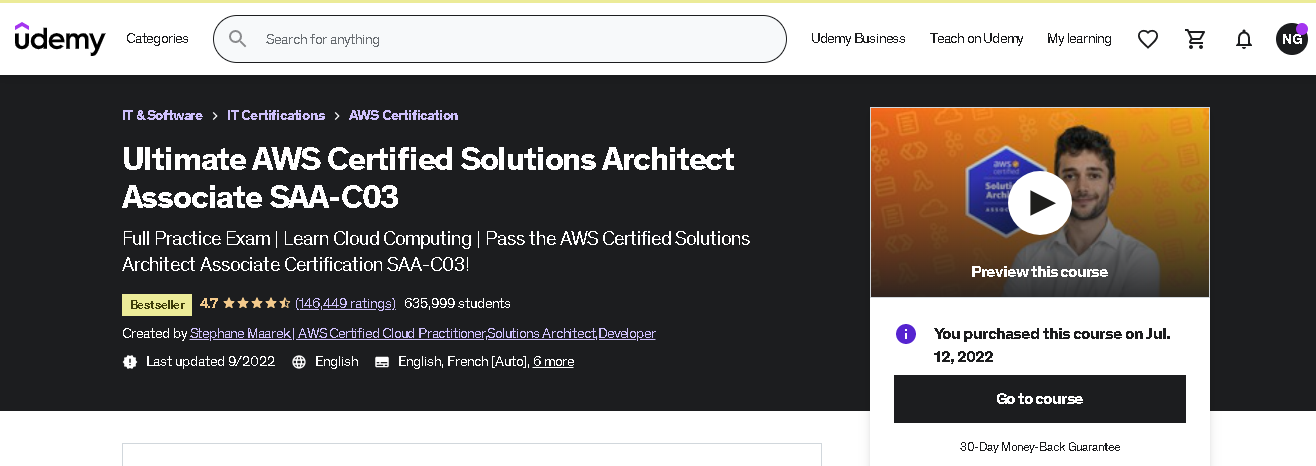Open the My learning menu
Viewport: 1316px width, 466px height.
pyautogui.click(x=1079, y=39)
